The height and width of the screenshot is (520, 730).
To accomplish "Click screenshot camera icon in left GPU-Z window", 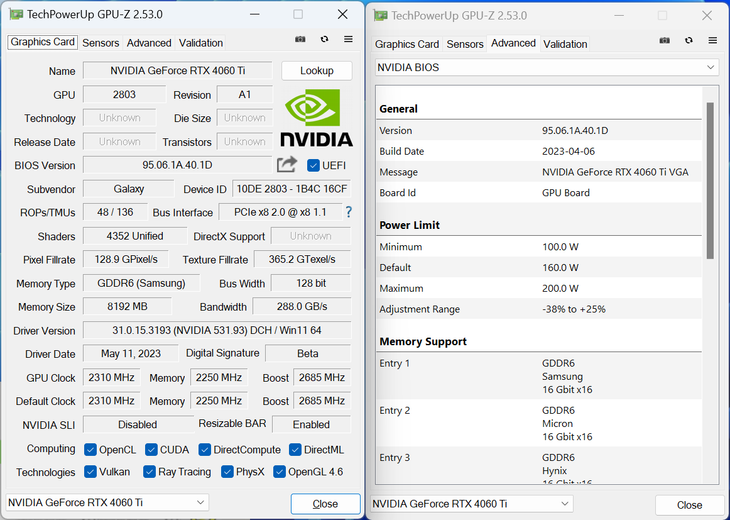I will point(300,39).
